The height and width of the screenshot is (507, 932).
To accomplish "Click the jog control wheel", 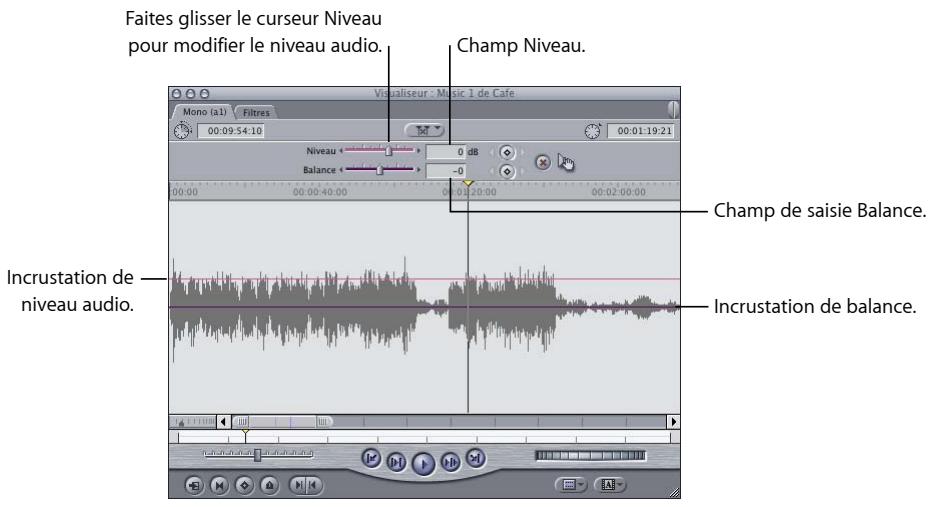I will 590,456.
